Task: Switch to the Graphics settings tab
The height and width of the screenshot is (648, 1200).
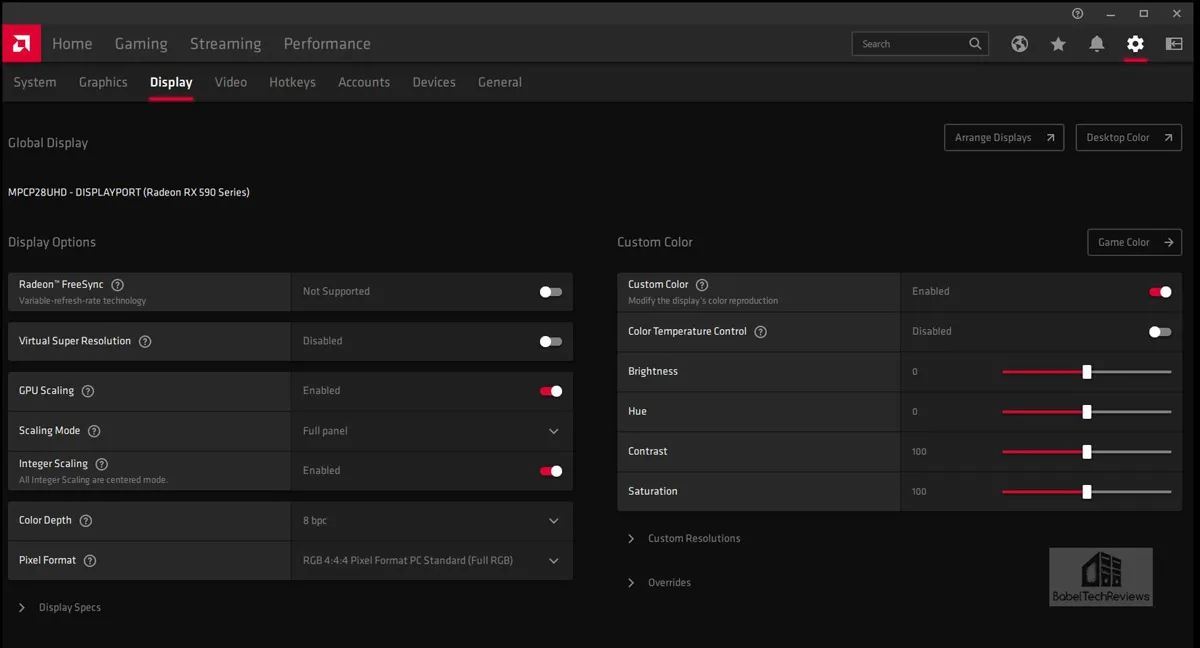Action: [103, 82]
